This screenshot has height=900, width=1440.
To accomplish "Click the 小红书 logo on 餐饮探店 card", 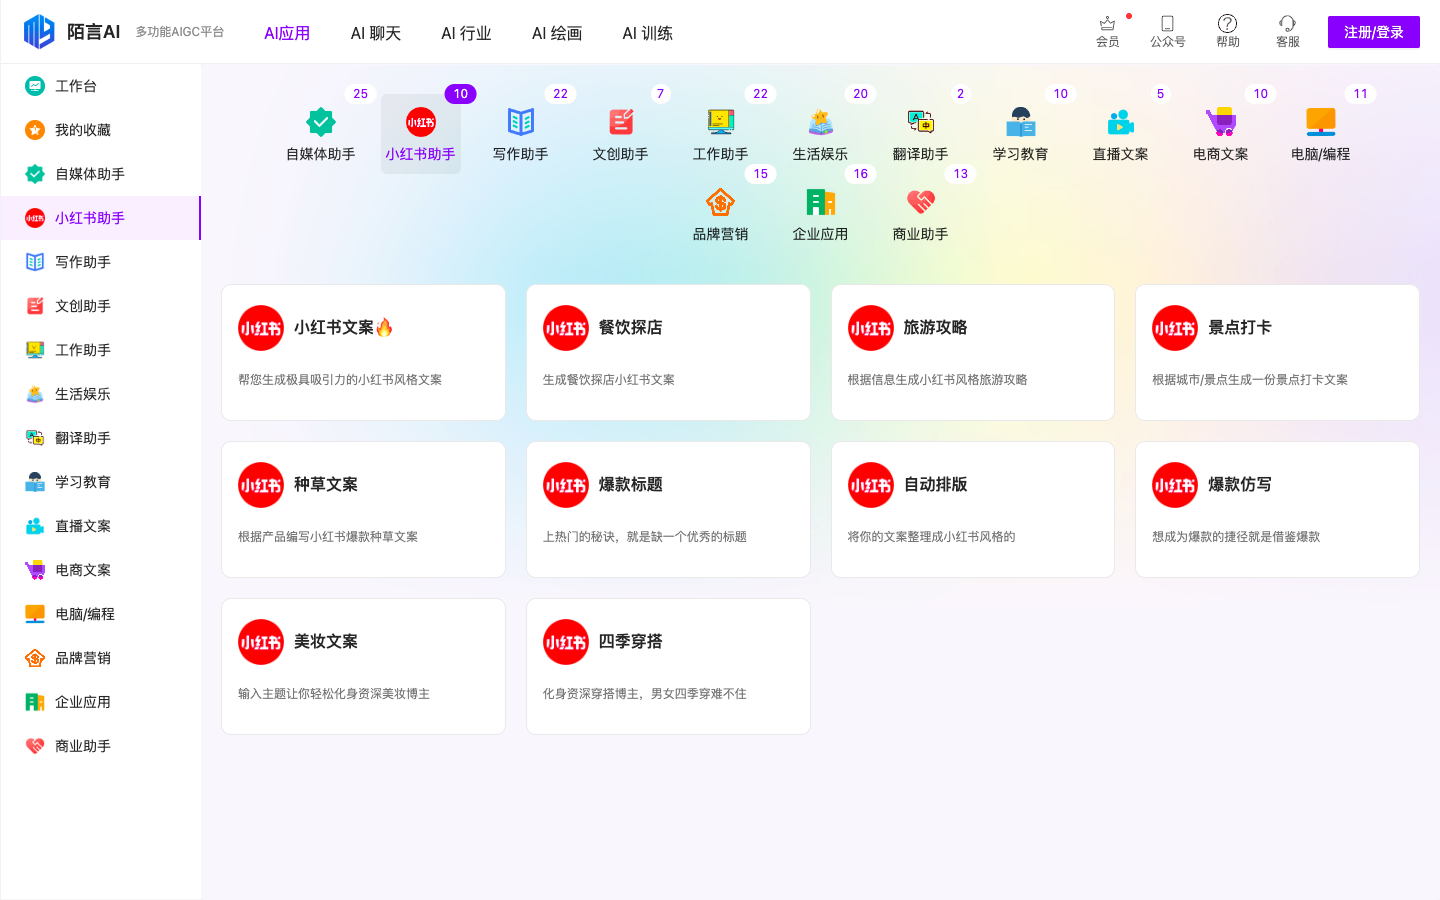I will click(x=566, y=328).
